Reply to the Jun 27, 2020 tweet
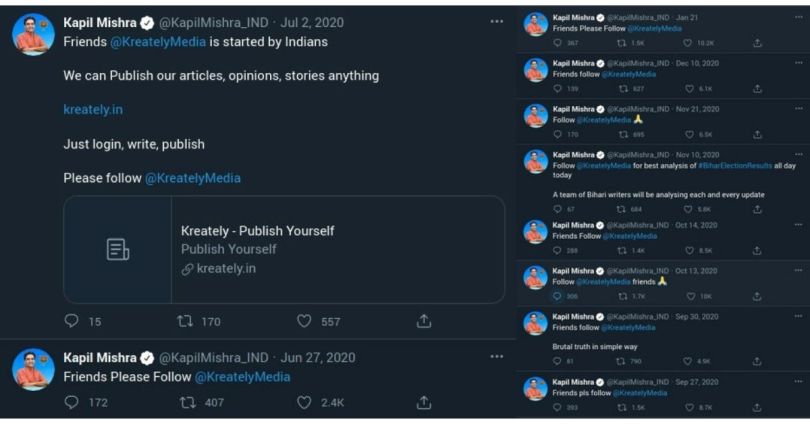The height and width of the screenshot is (424, 810). [x=71, y=402]
